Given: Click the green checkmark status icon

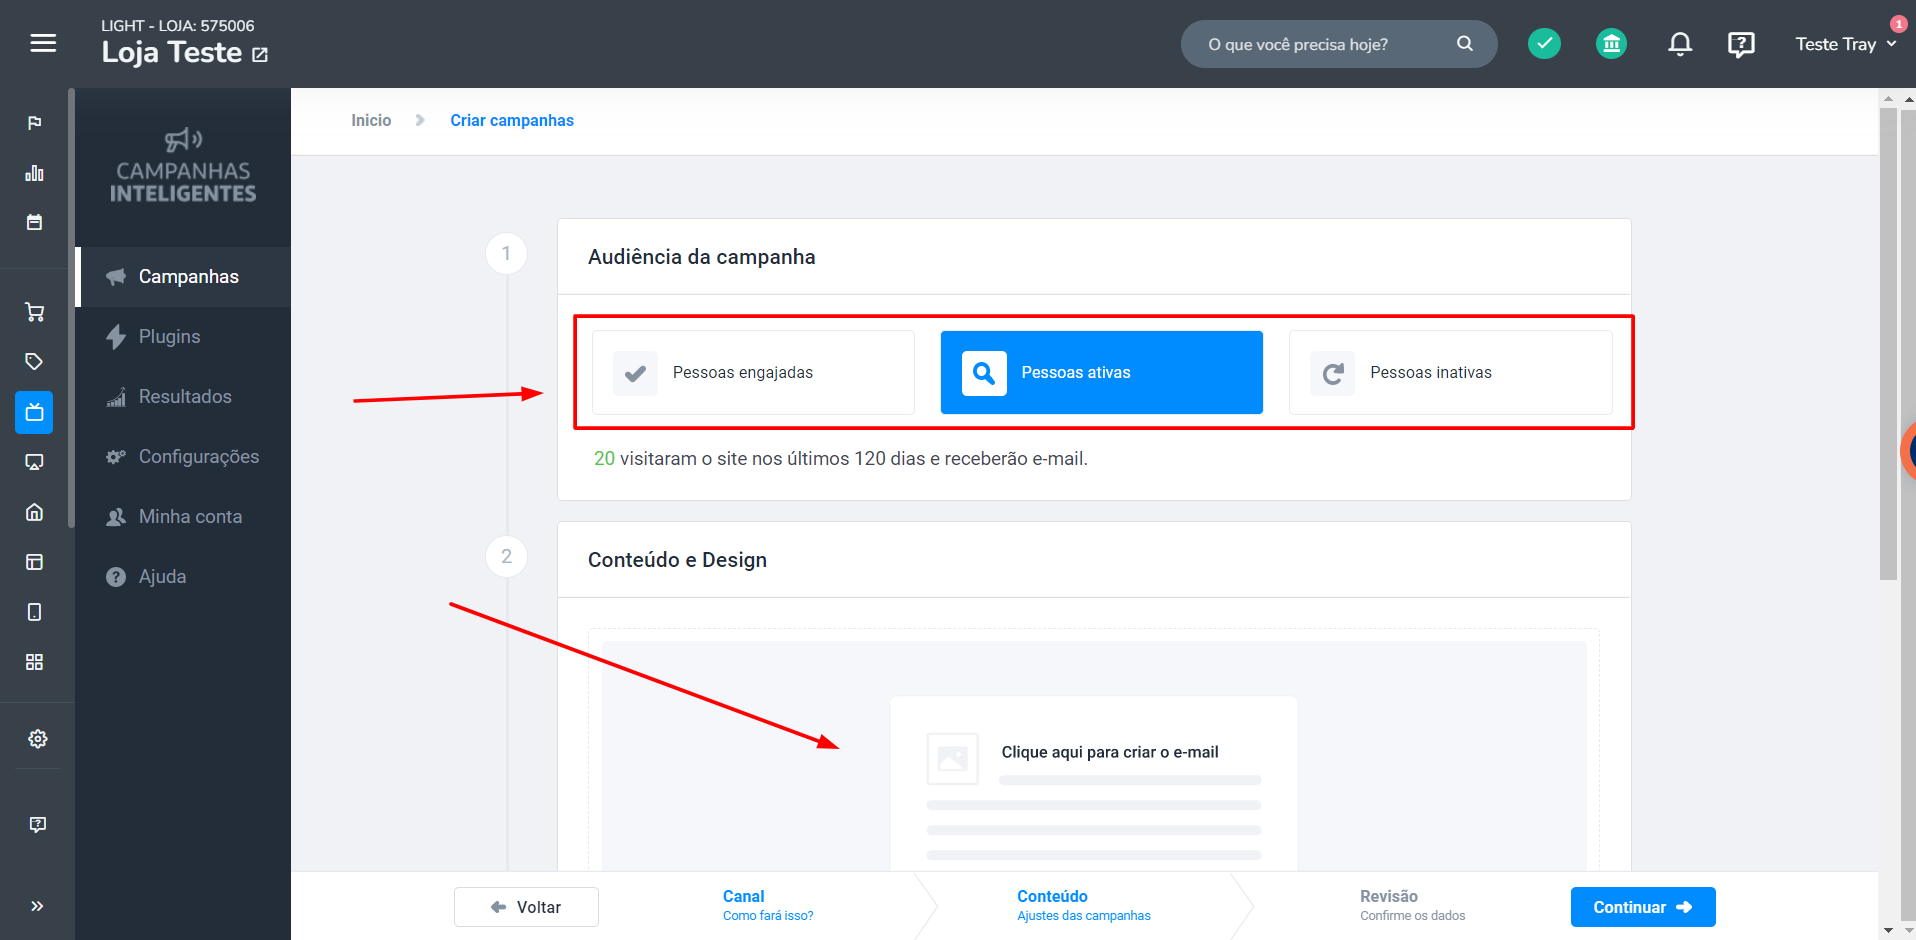Looking at the screenshot, I should click(x=1544, y=43).
